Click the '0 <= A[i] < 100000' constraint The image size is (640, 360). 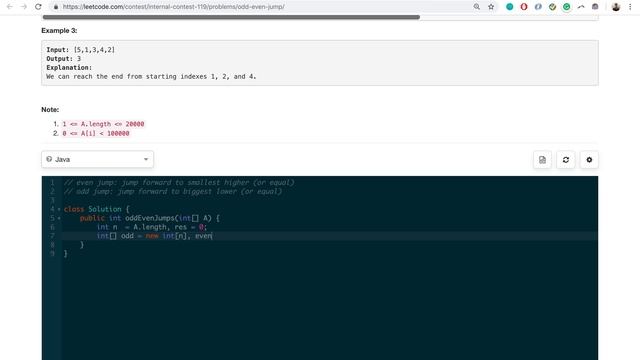pos(96,133)
